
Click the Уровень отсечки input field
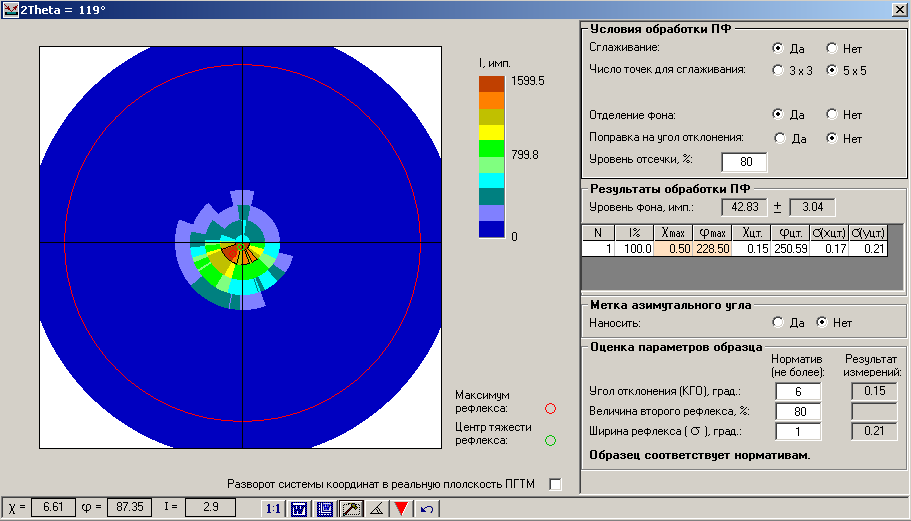(x=744, y=162)
